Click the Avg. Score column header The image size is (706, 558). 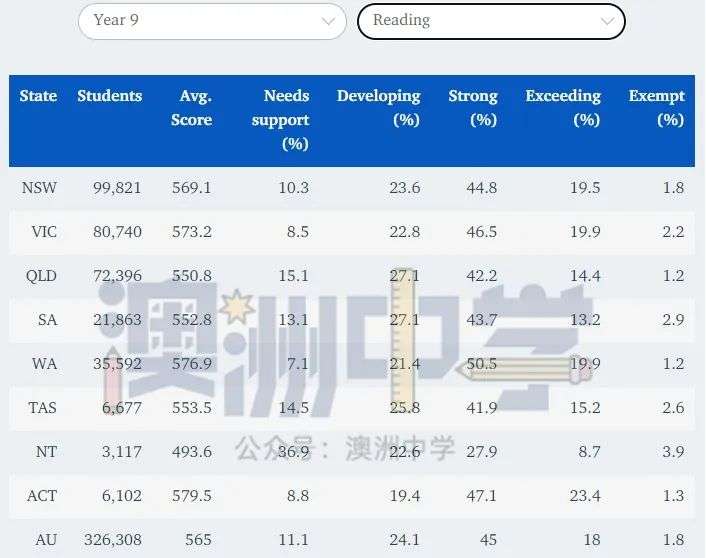[x=195, y=108]
